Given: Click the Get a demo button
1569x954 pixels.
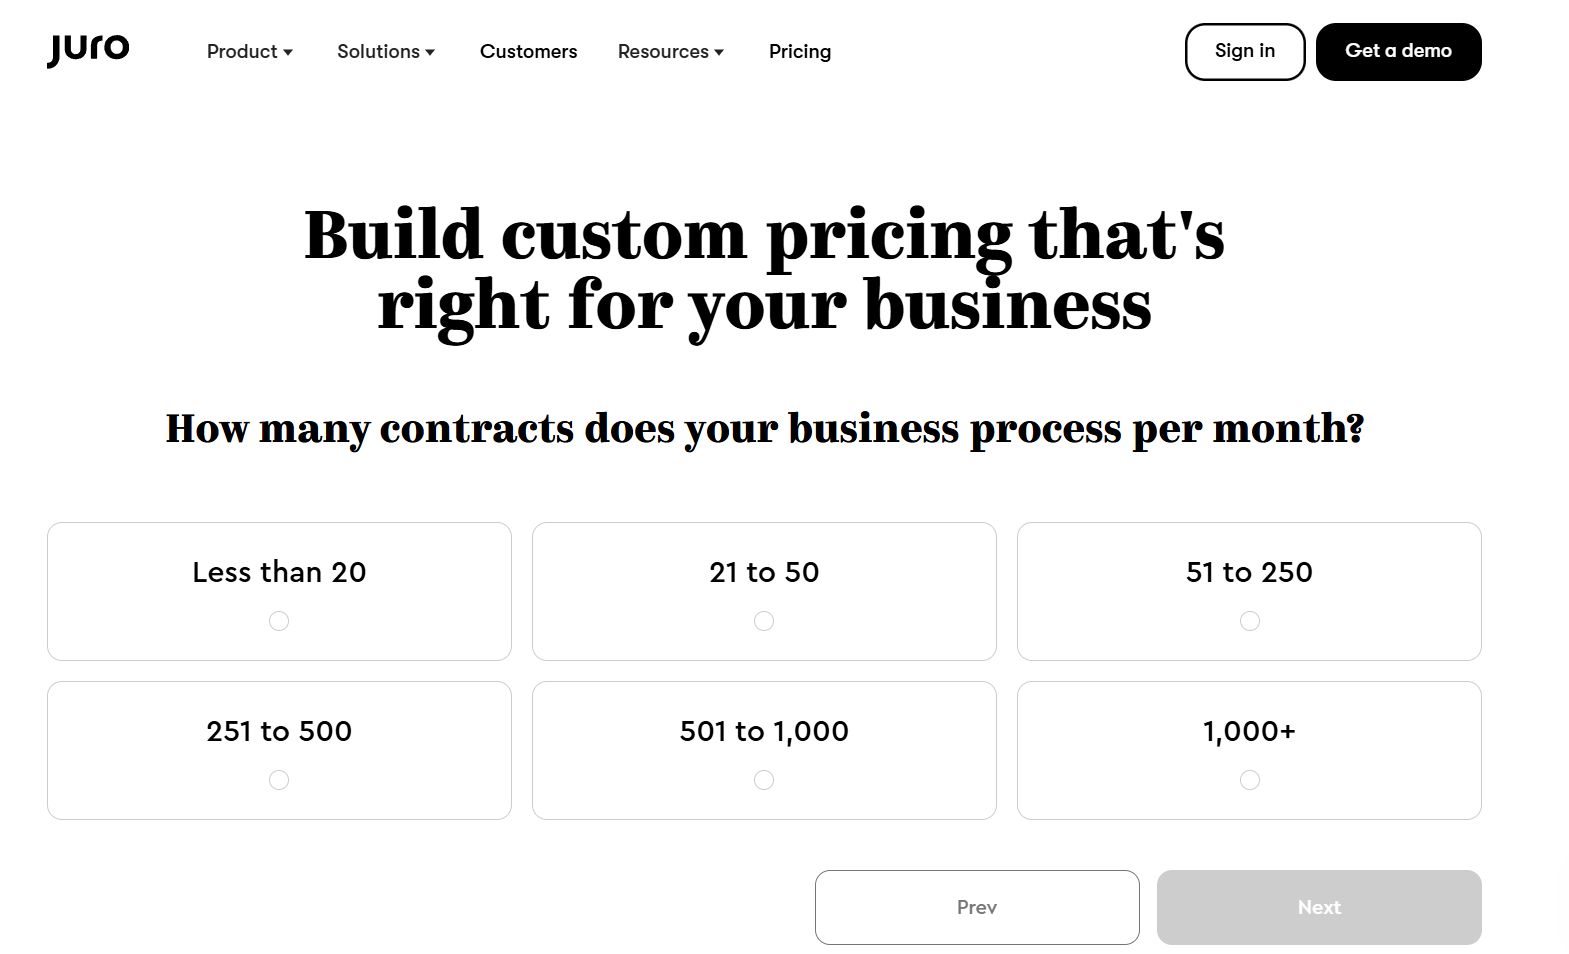Looking at the screenshot, I should click(x=1398, y=51).
